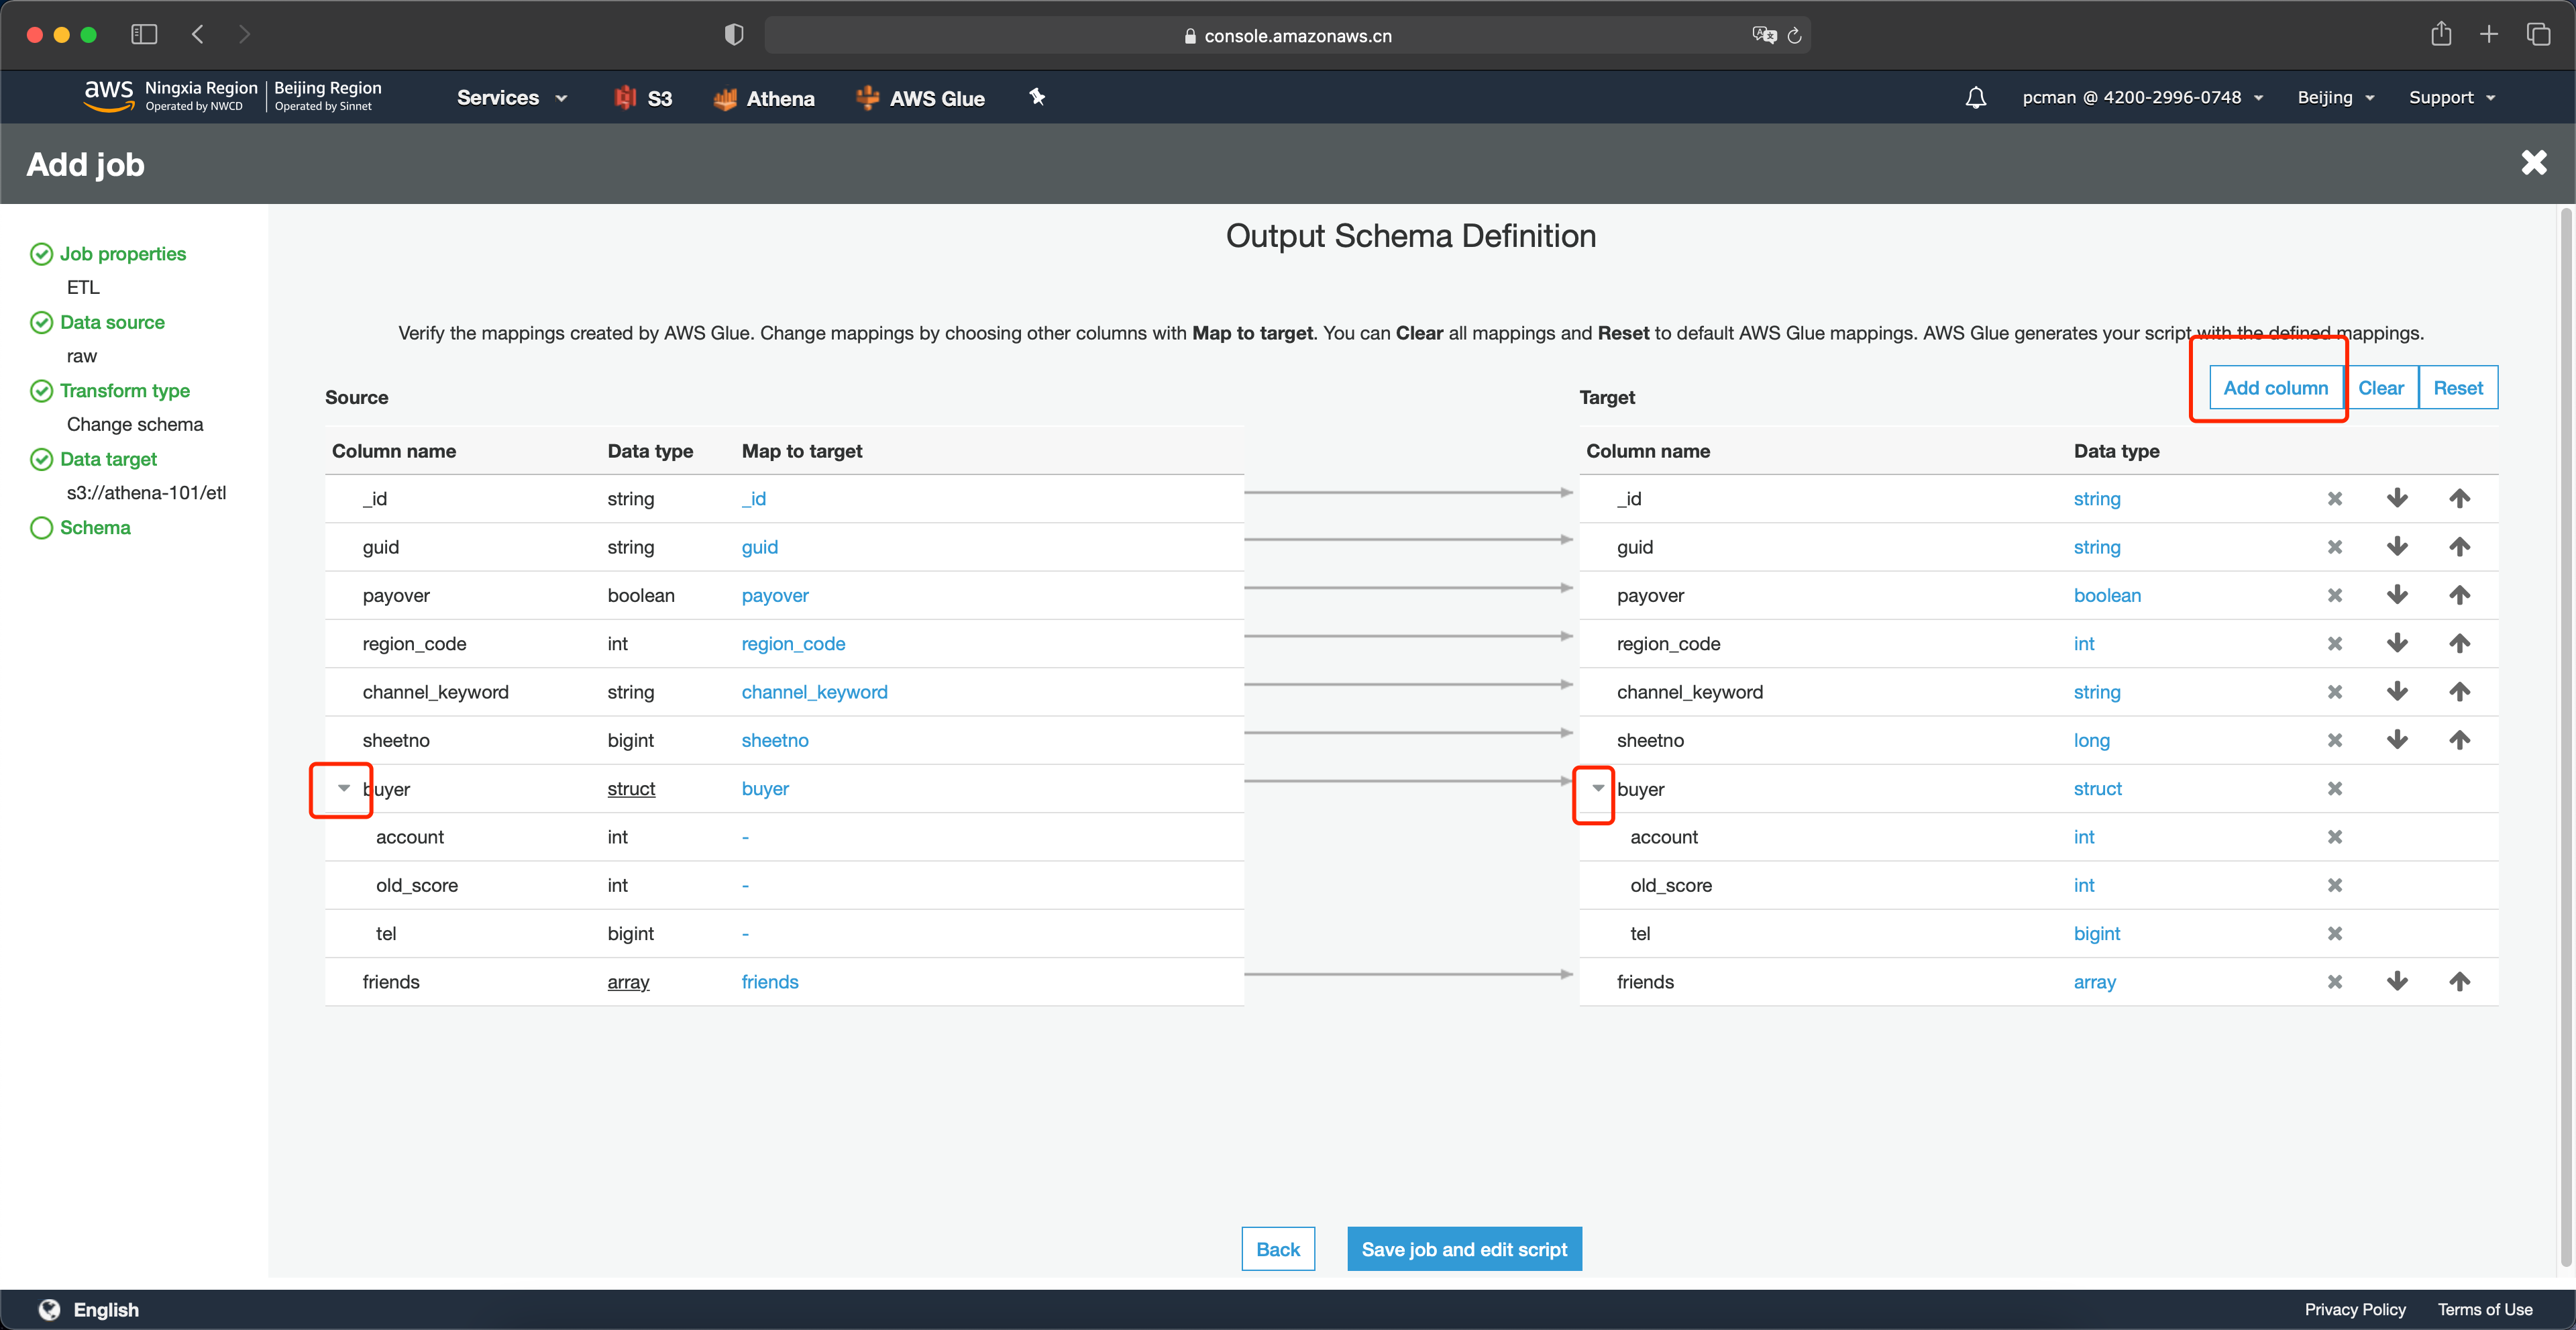2576x1330 pixels.
Task: Click the Back button
Action: (1275, 1249)
